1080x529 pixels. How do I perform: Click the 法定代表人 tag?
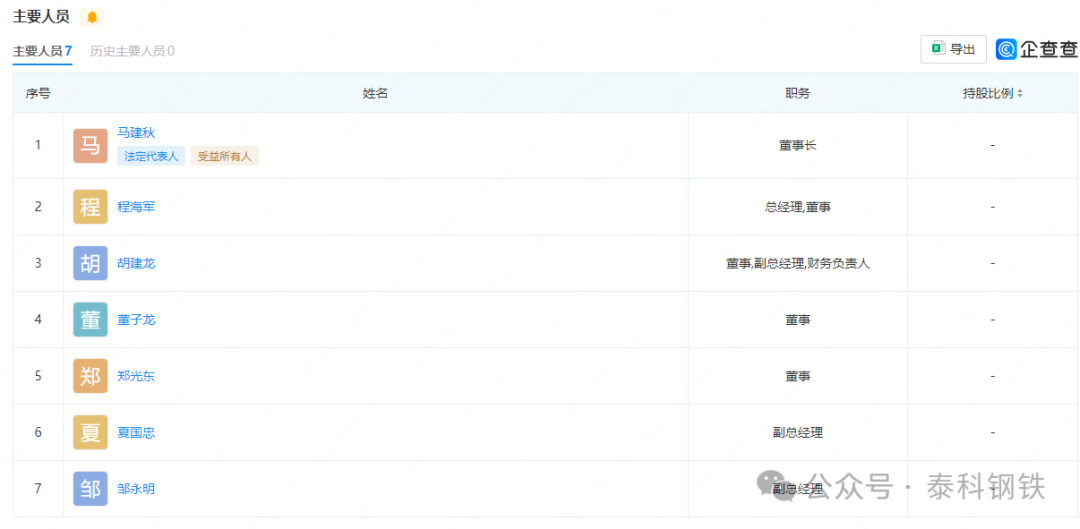coord(151,156)
